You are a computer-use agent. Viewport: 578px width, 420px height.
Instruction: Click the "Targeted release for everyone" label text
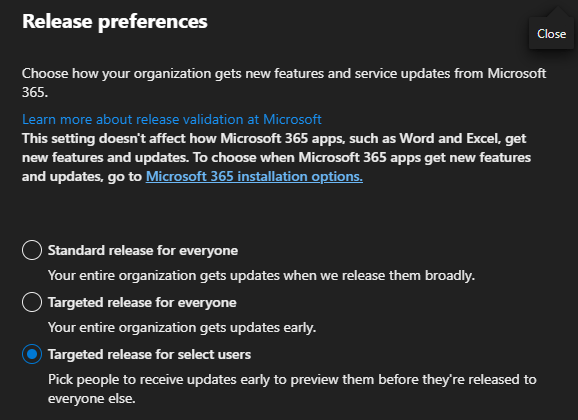tap(142, 302)
